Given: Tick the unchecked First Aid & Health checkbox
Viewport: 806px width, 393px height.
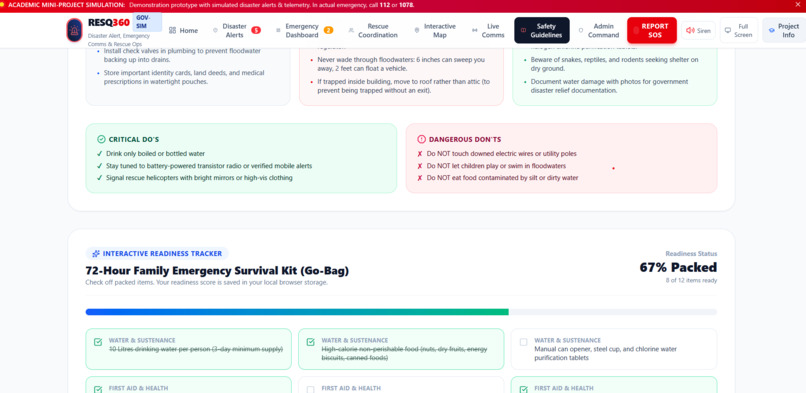Looking at the screenshot, I should 310,389.
